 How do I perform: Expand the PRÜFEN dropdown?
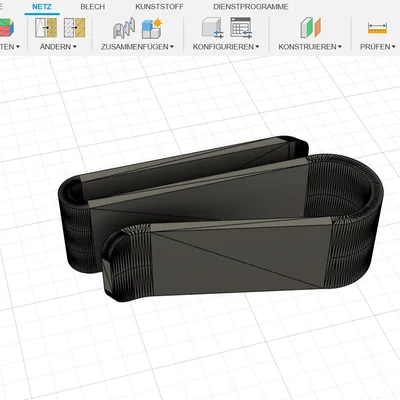tap(378, 47)
